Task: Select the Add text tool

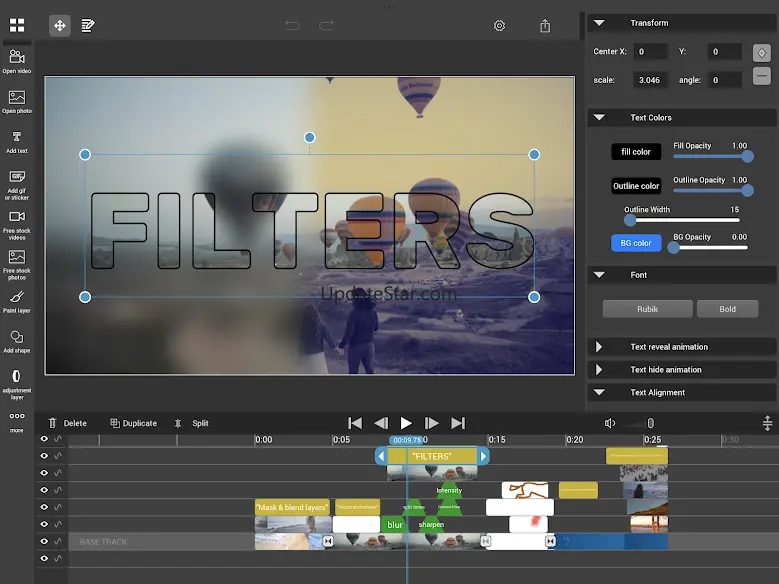Action: (x=17, y=137)
